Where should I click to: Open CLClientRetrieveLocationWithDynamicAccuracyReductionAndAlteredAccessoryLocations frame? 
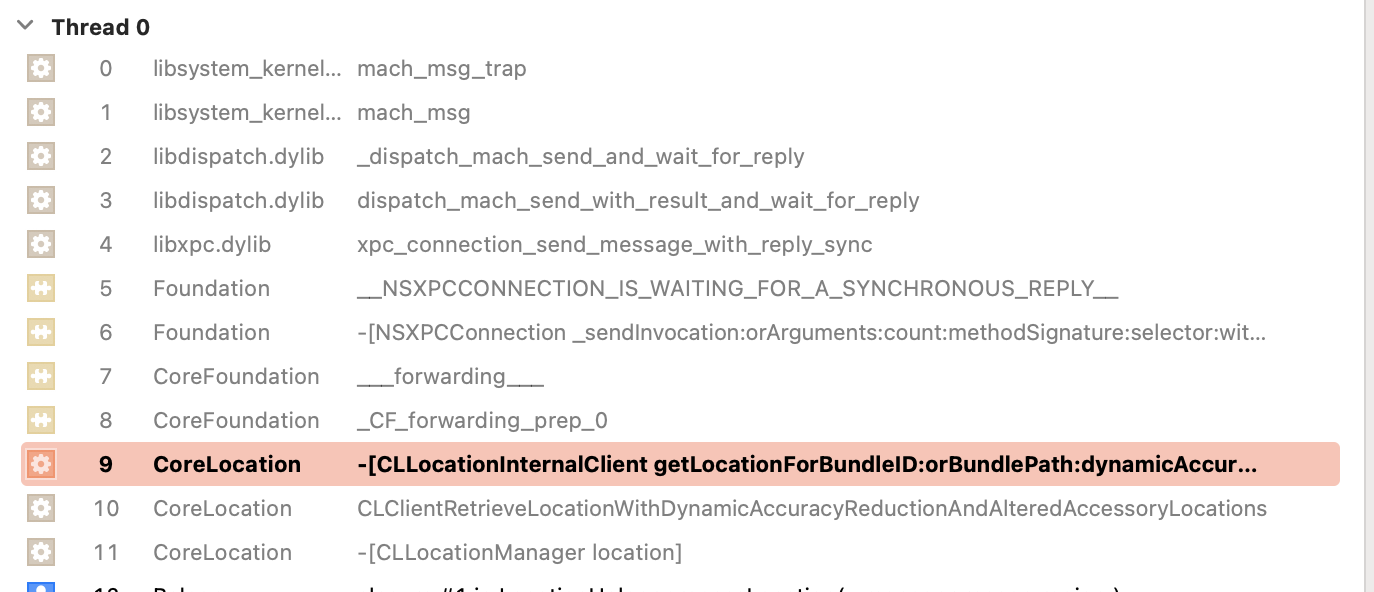pos(812,509)
